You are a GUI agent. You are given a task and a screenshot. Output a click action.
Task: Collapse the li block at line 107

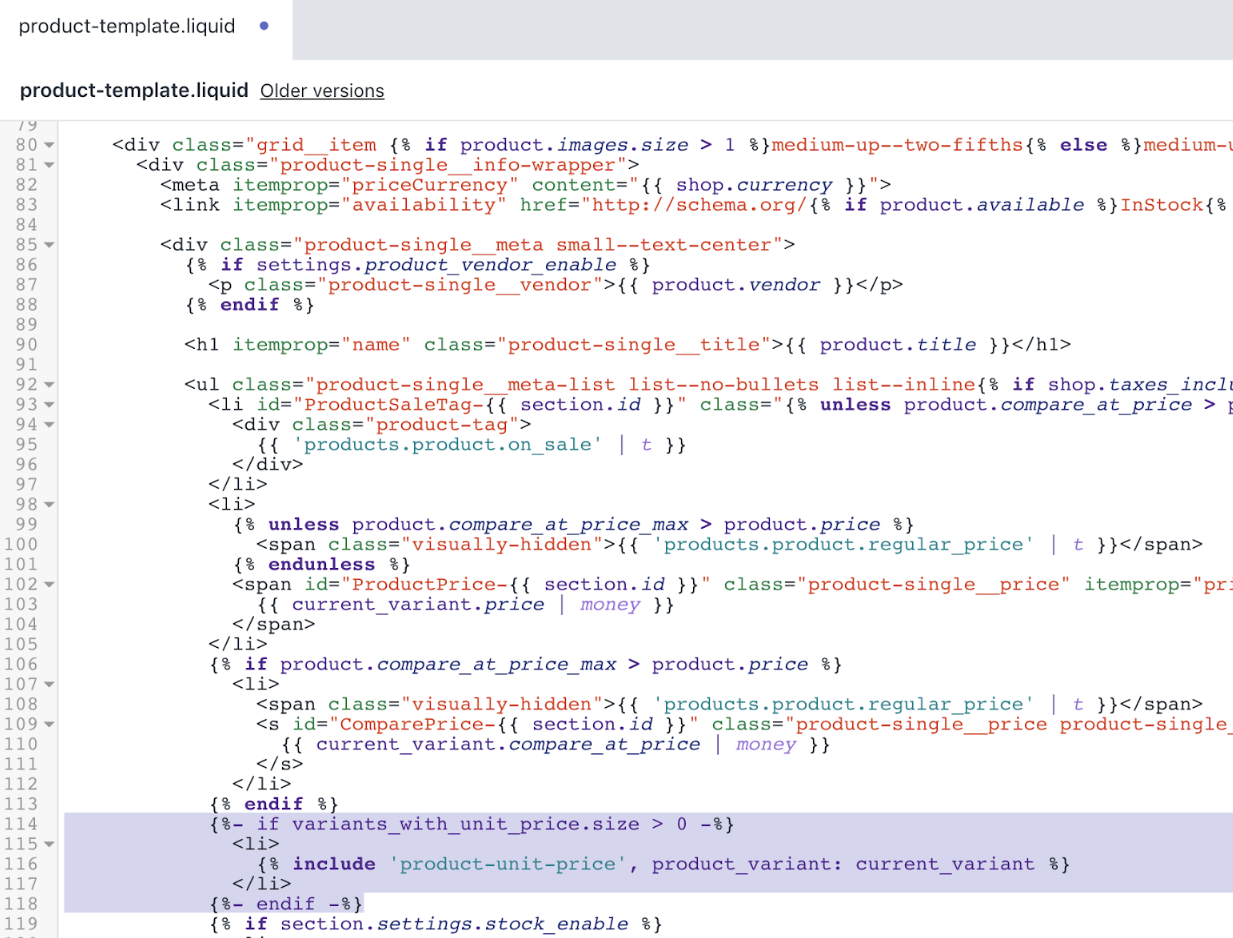tap(49, 684)
